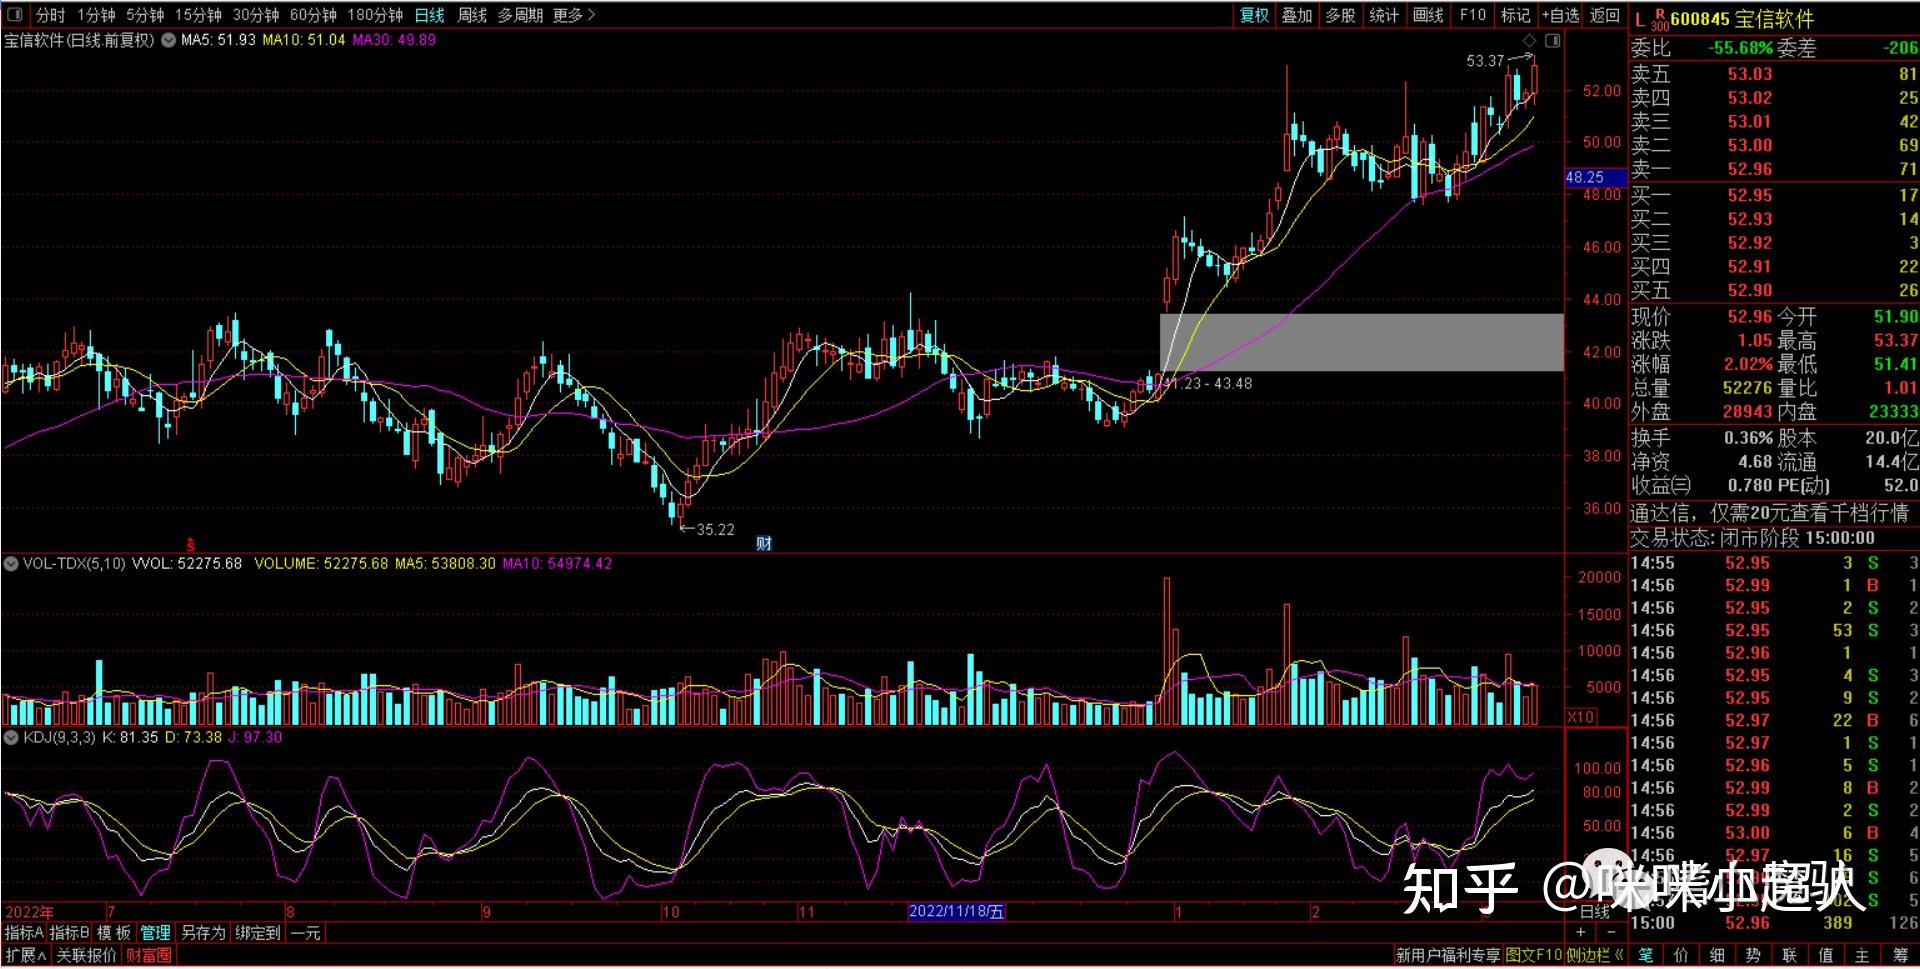Image resolution: width=1920 pixels, height=969 pixels.
Task: Open 关联报价 related quotes
Action: coord(86,956)
